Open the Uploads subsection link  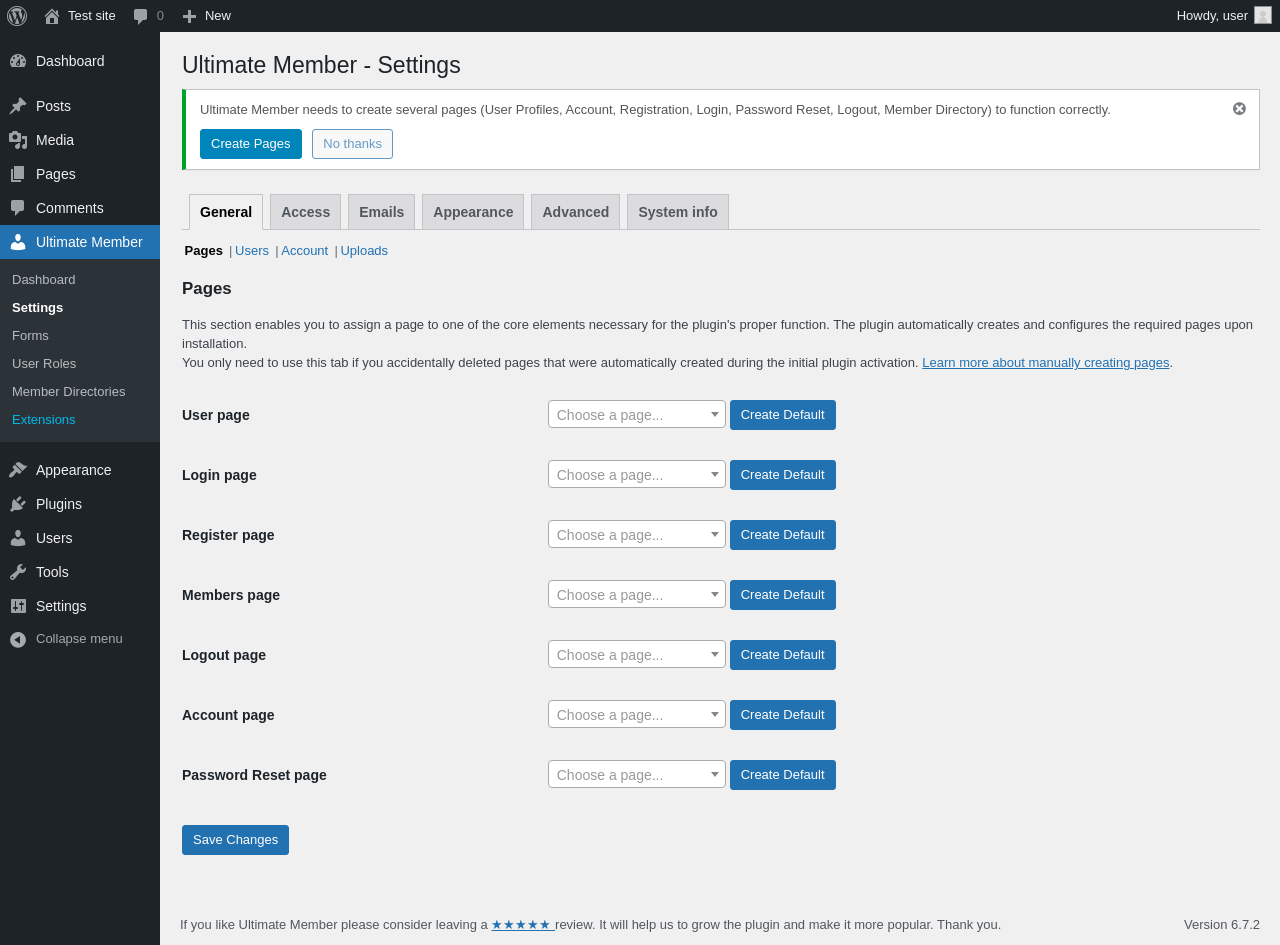coord(364,251)
